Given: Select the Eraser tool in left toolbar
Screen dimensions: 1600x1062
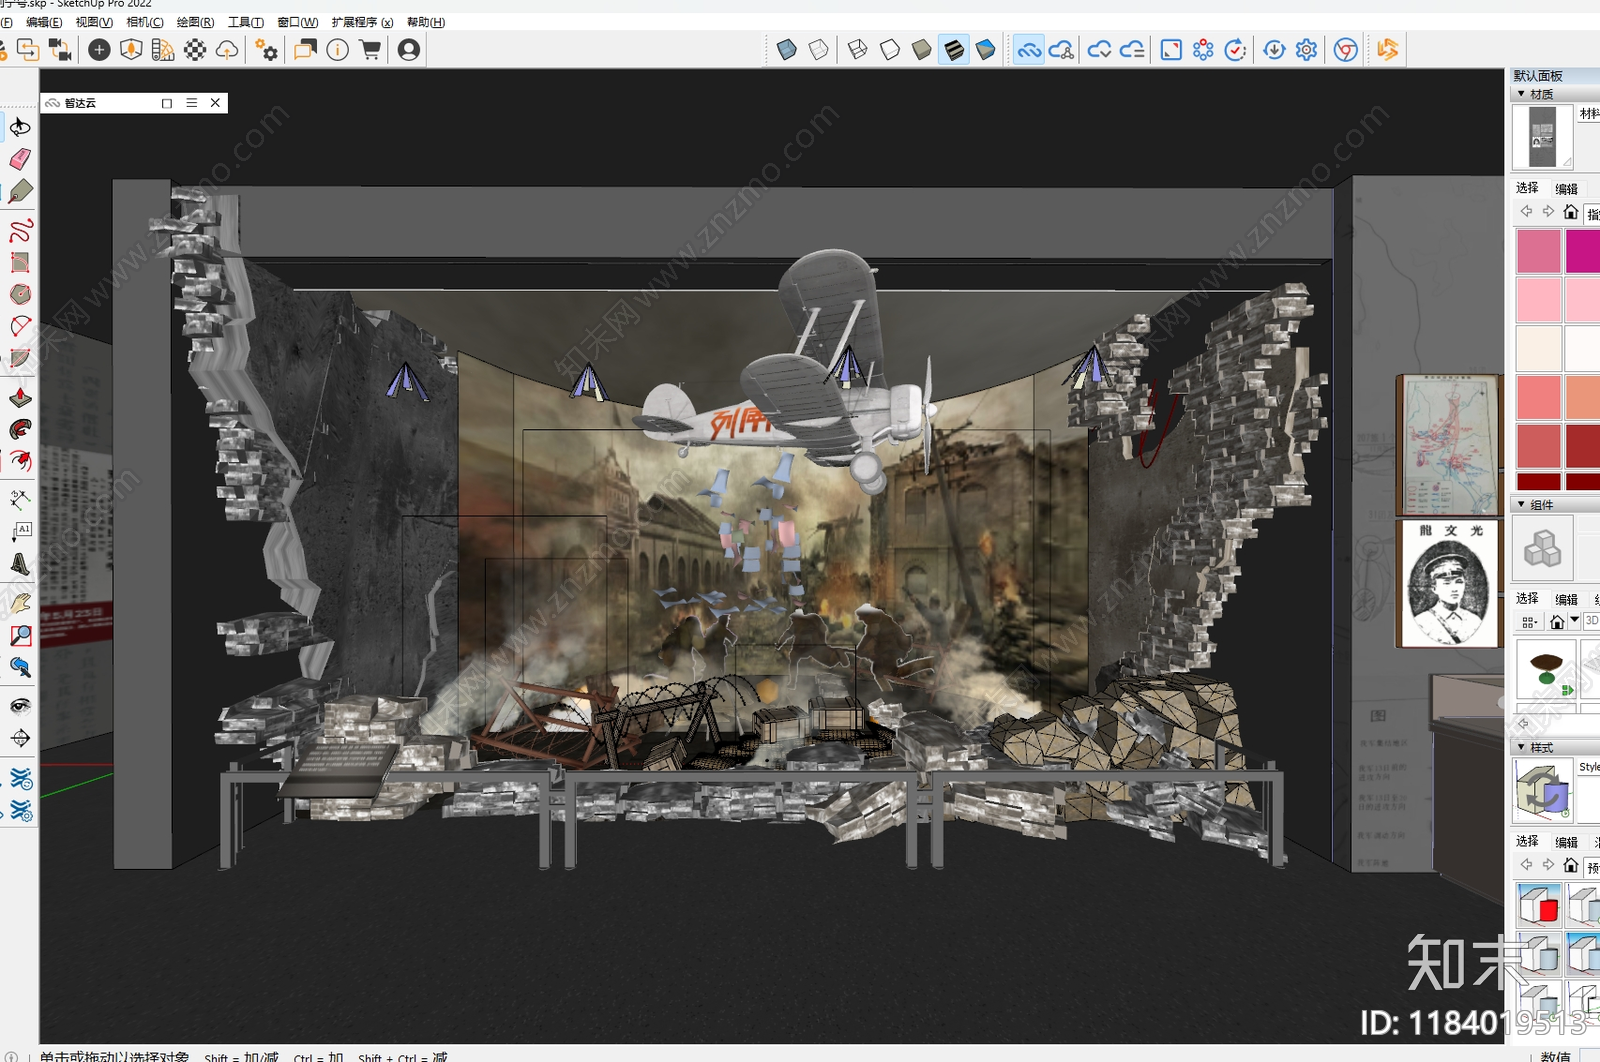Looking at the screenshot, I should 20,159.
